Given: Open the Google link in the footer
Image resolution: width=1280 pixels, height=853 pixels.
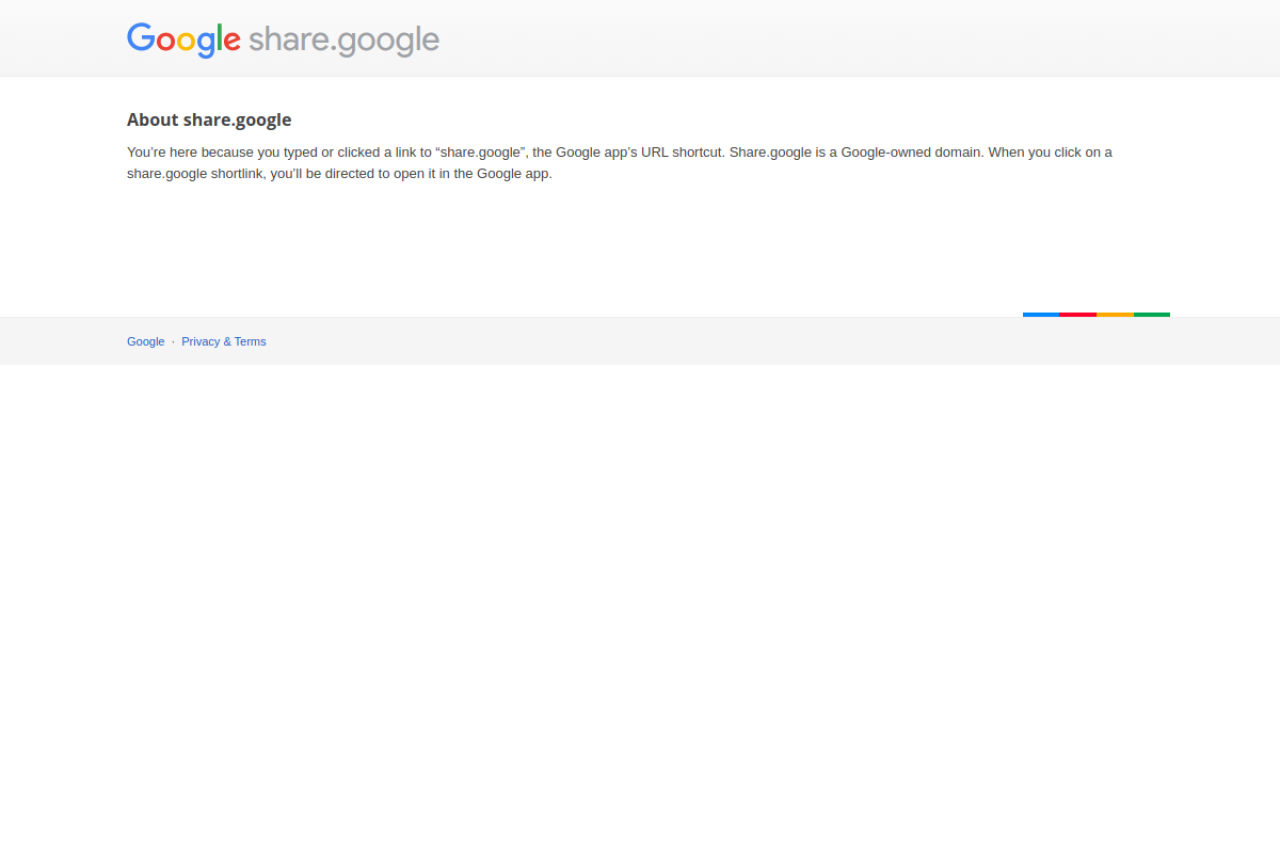Looking at the screenshot, I should tap(146, 342).
